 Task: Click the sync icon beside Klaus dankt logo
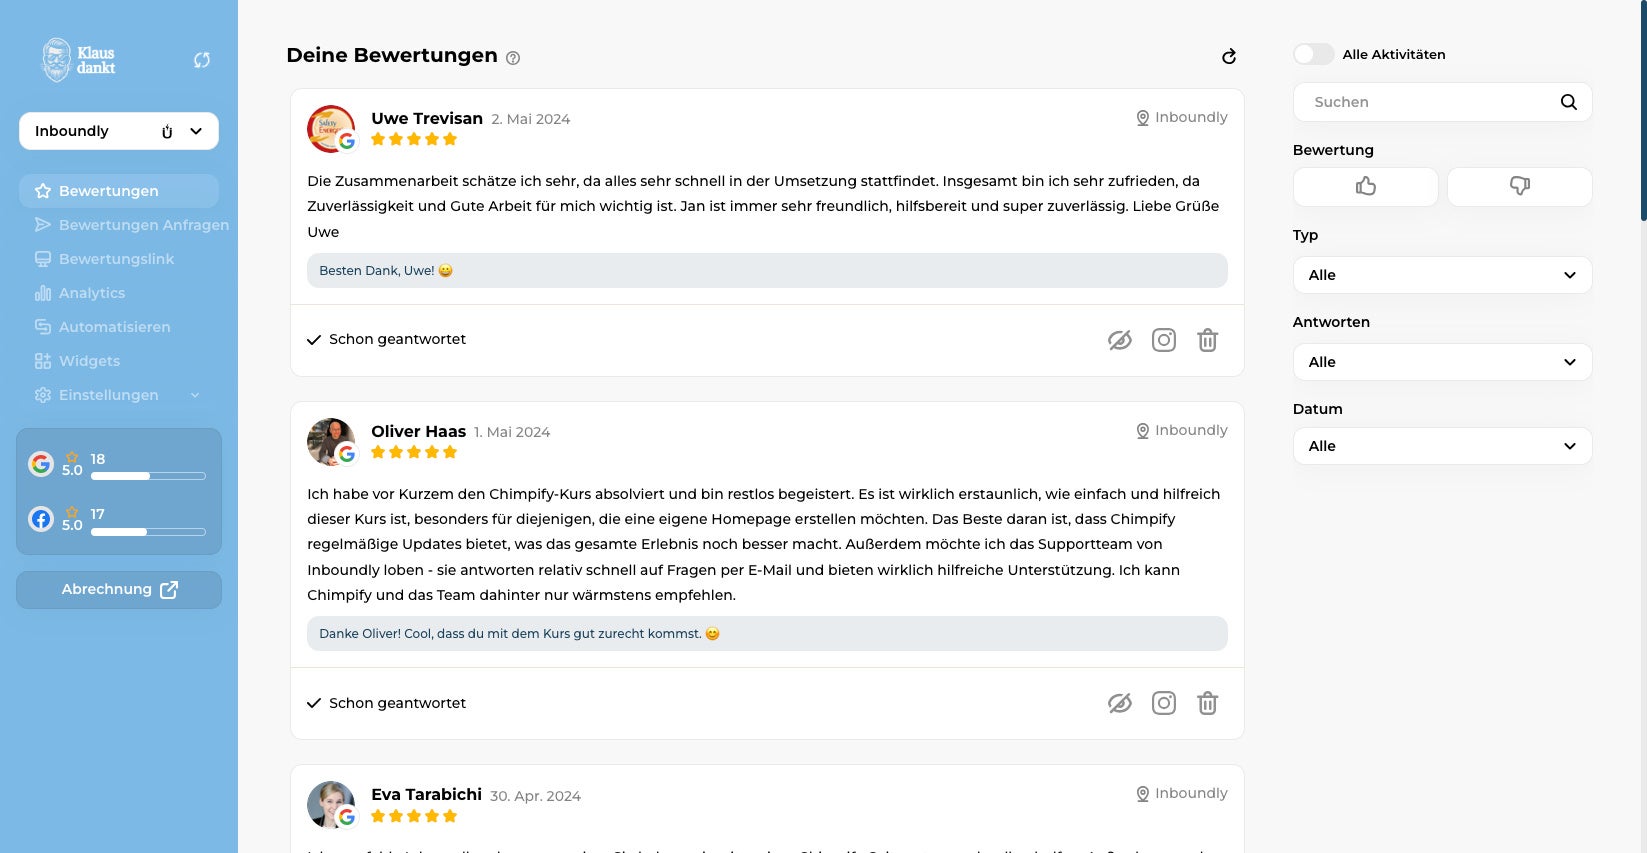pyautogui.click(x=202, y=60)
